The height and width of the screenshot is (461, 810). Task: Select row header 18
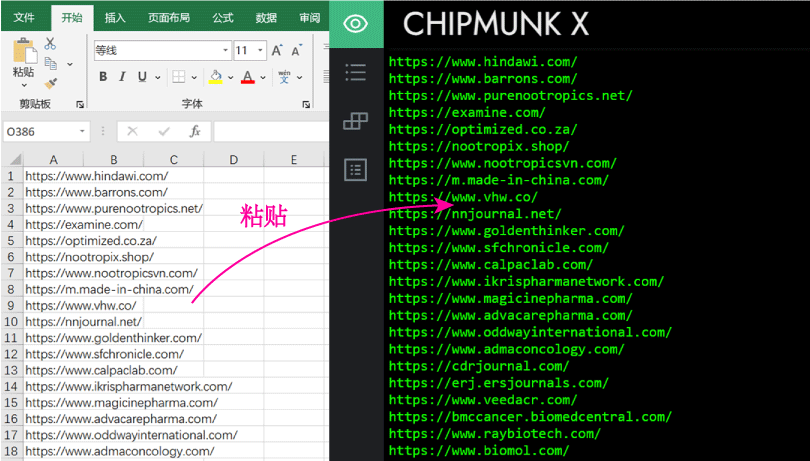(x=12, y=451)
